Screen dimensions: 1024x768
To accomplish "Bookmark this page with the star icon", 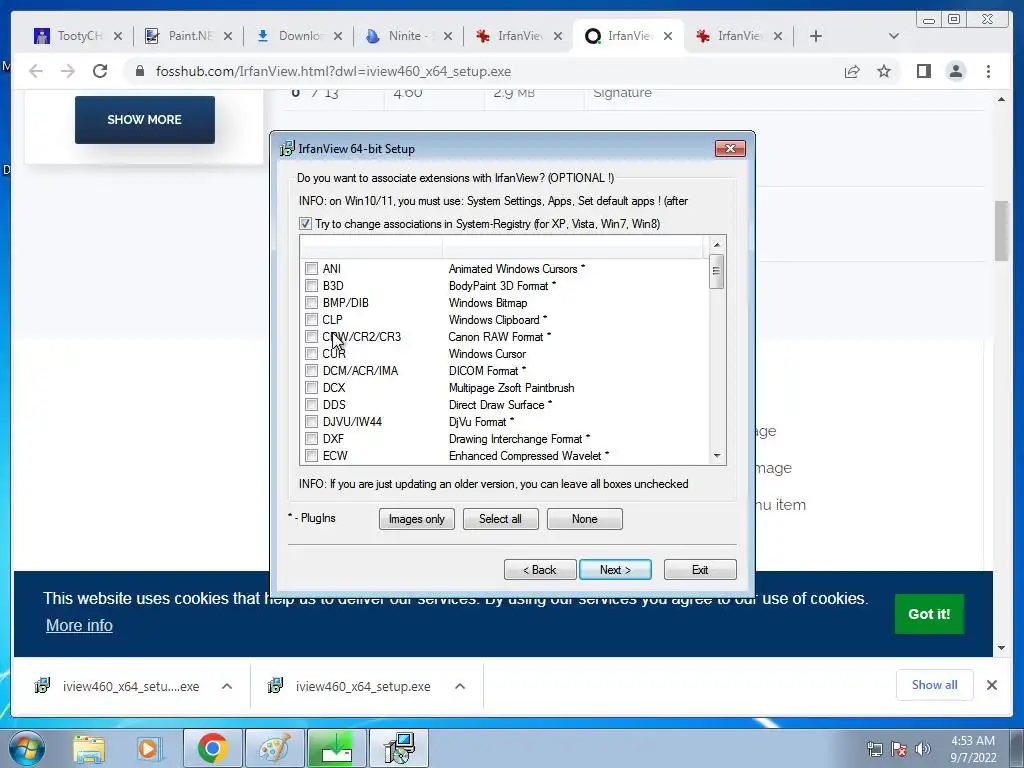I will point(884,71).
